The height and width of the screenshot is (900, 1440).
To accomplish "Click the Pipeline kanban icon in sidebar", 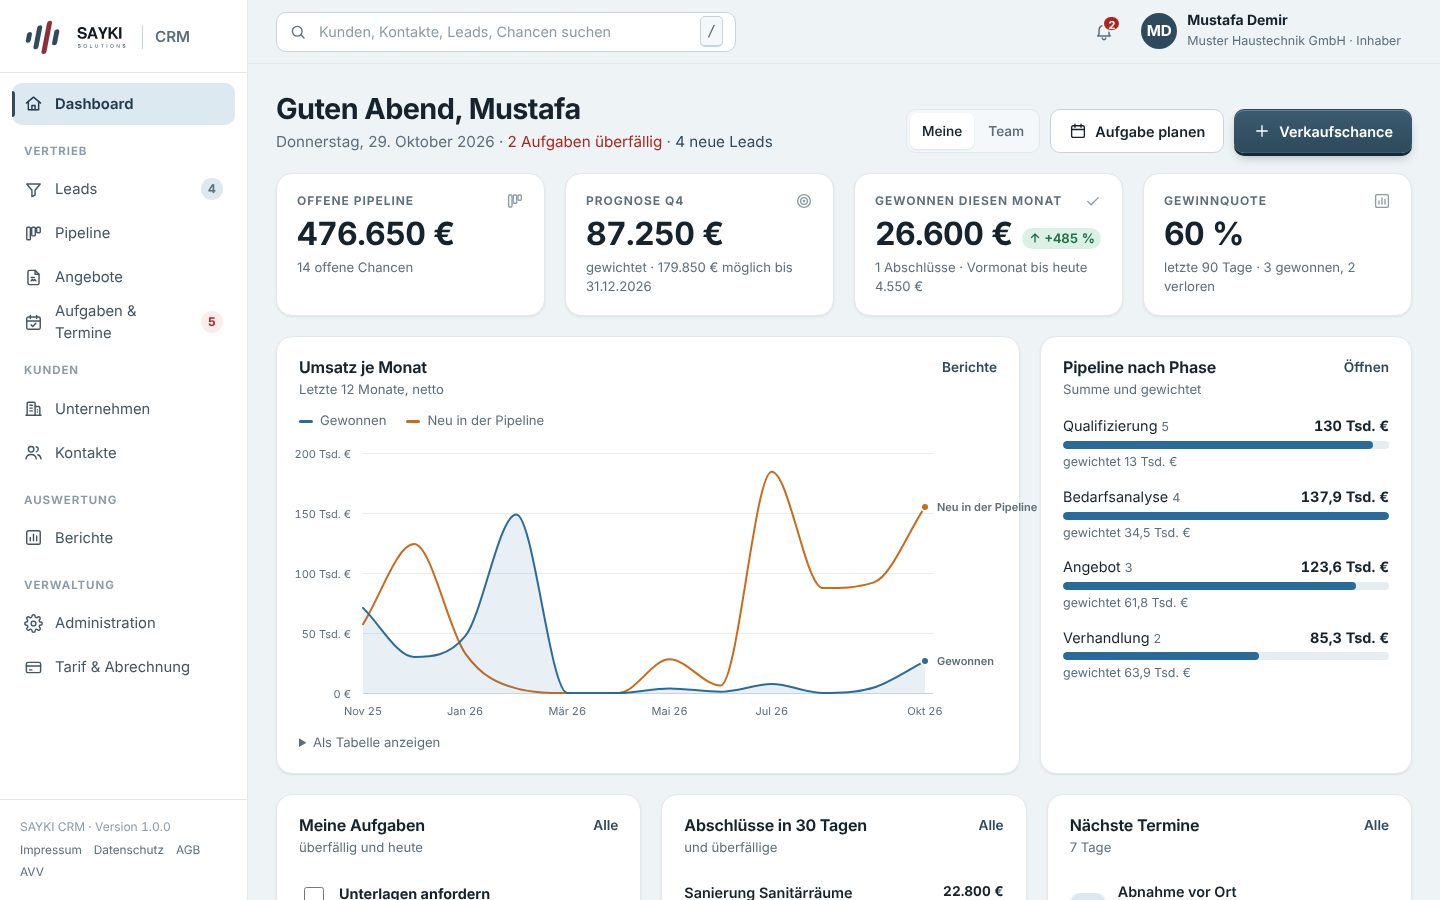I will (x=34, y=233).
